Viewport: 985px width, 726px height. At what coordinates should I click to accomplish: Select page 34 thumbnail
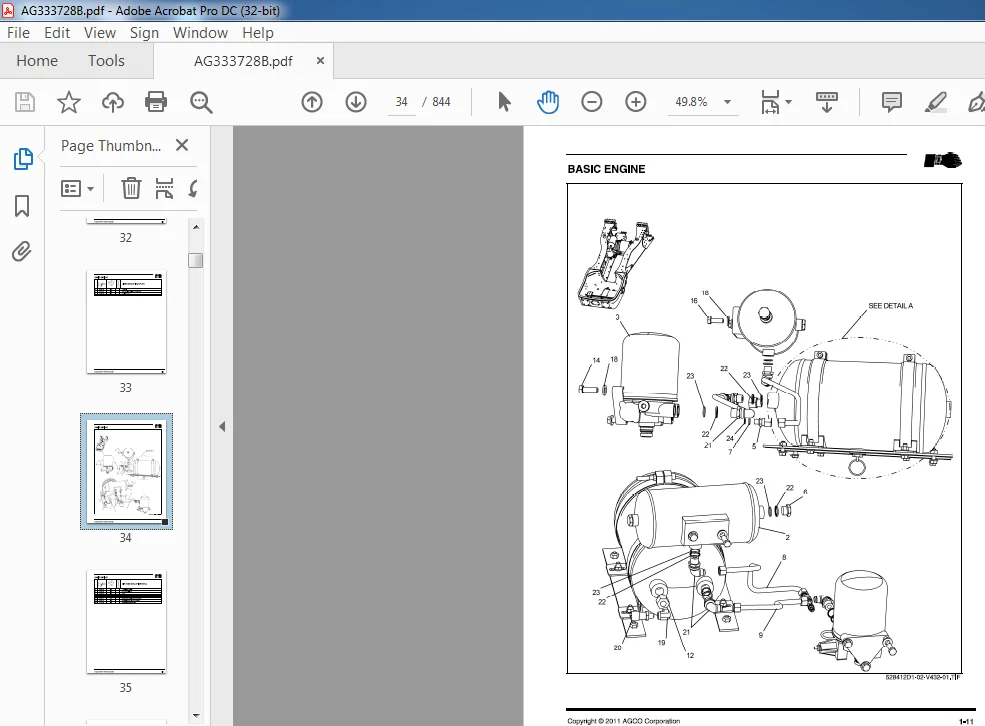click(x=126, y=472)
